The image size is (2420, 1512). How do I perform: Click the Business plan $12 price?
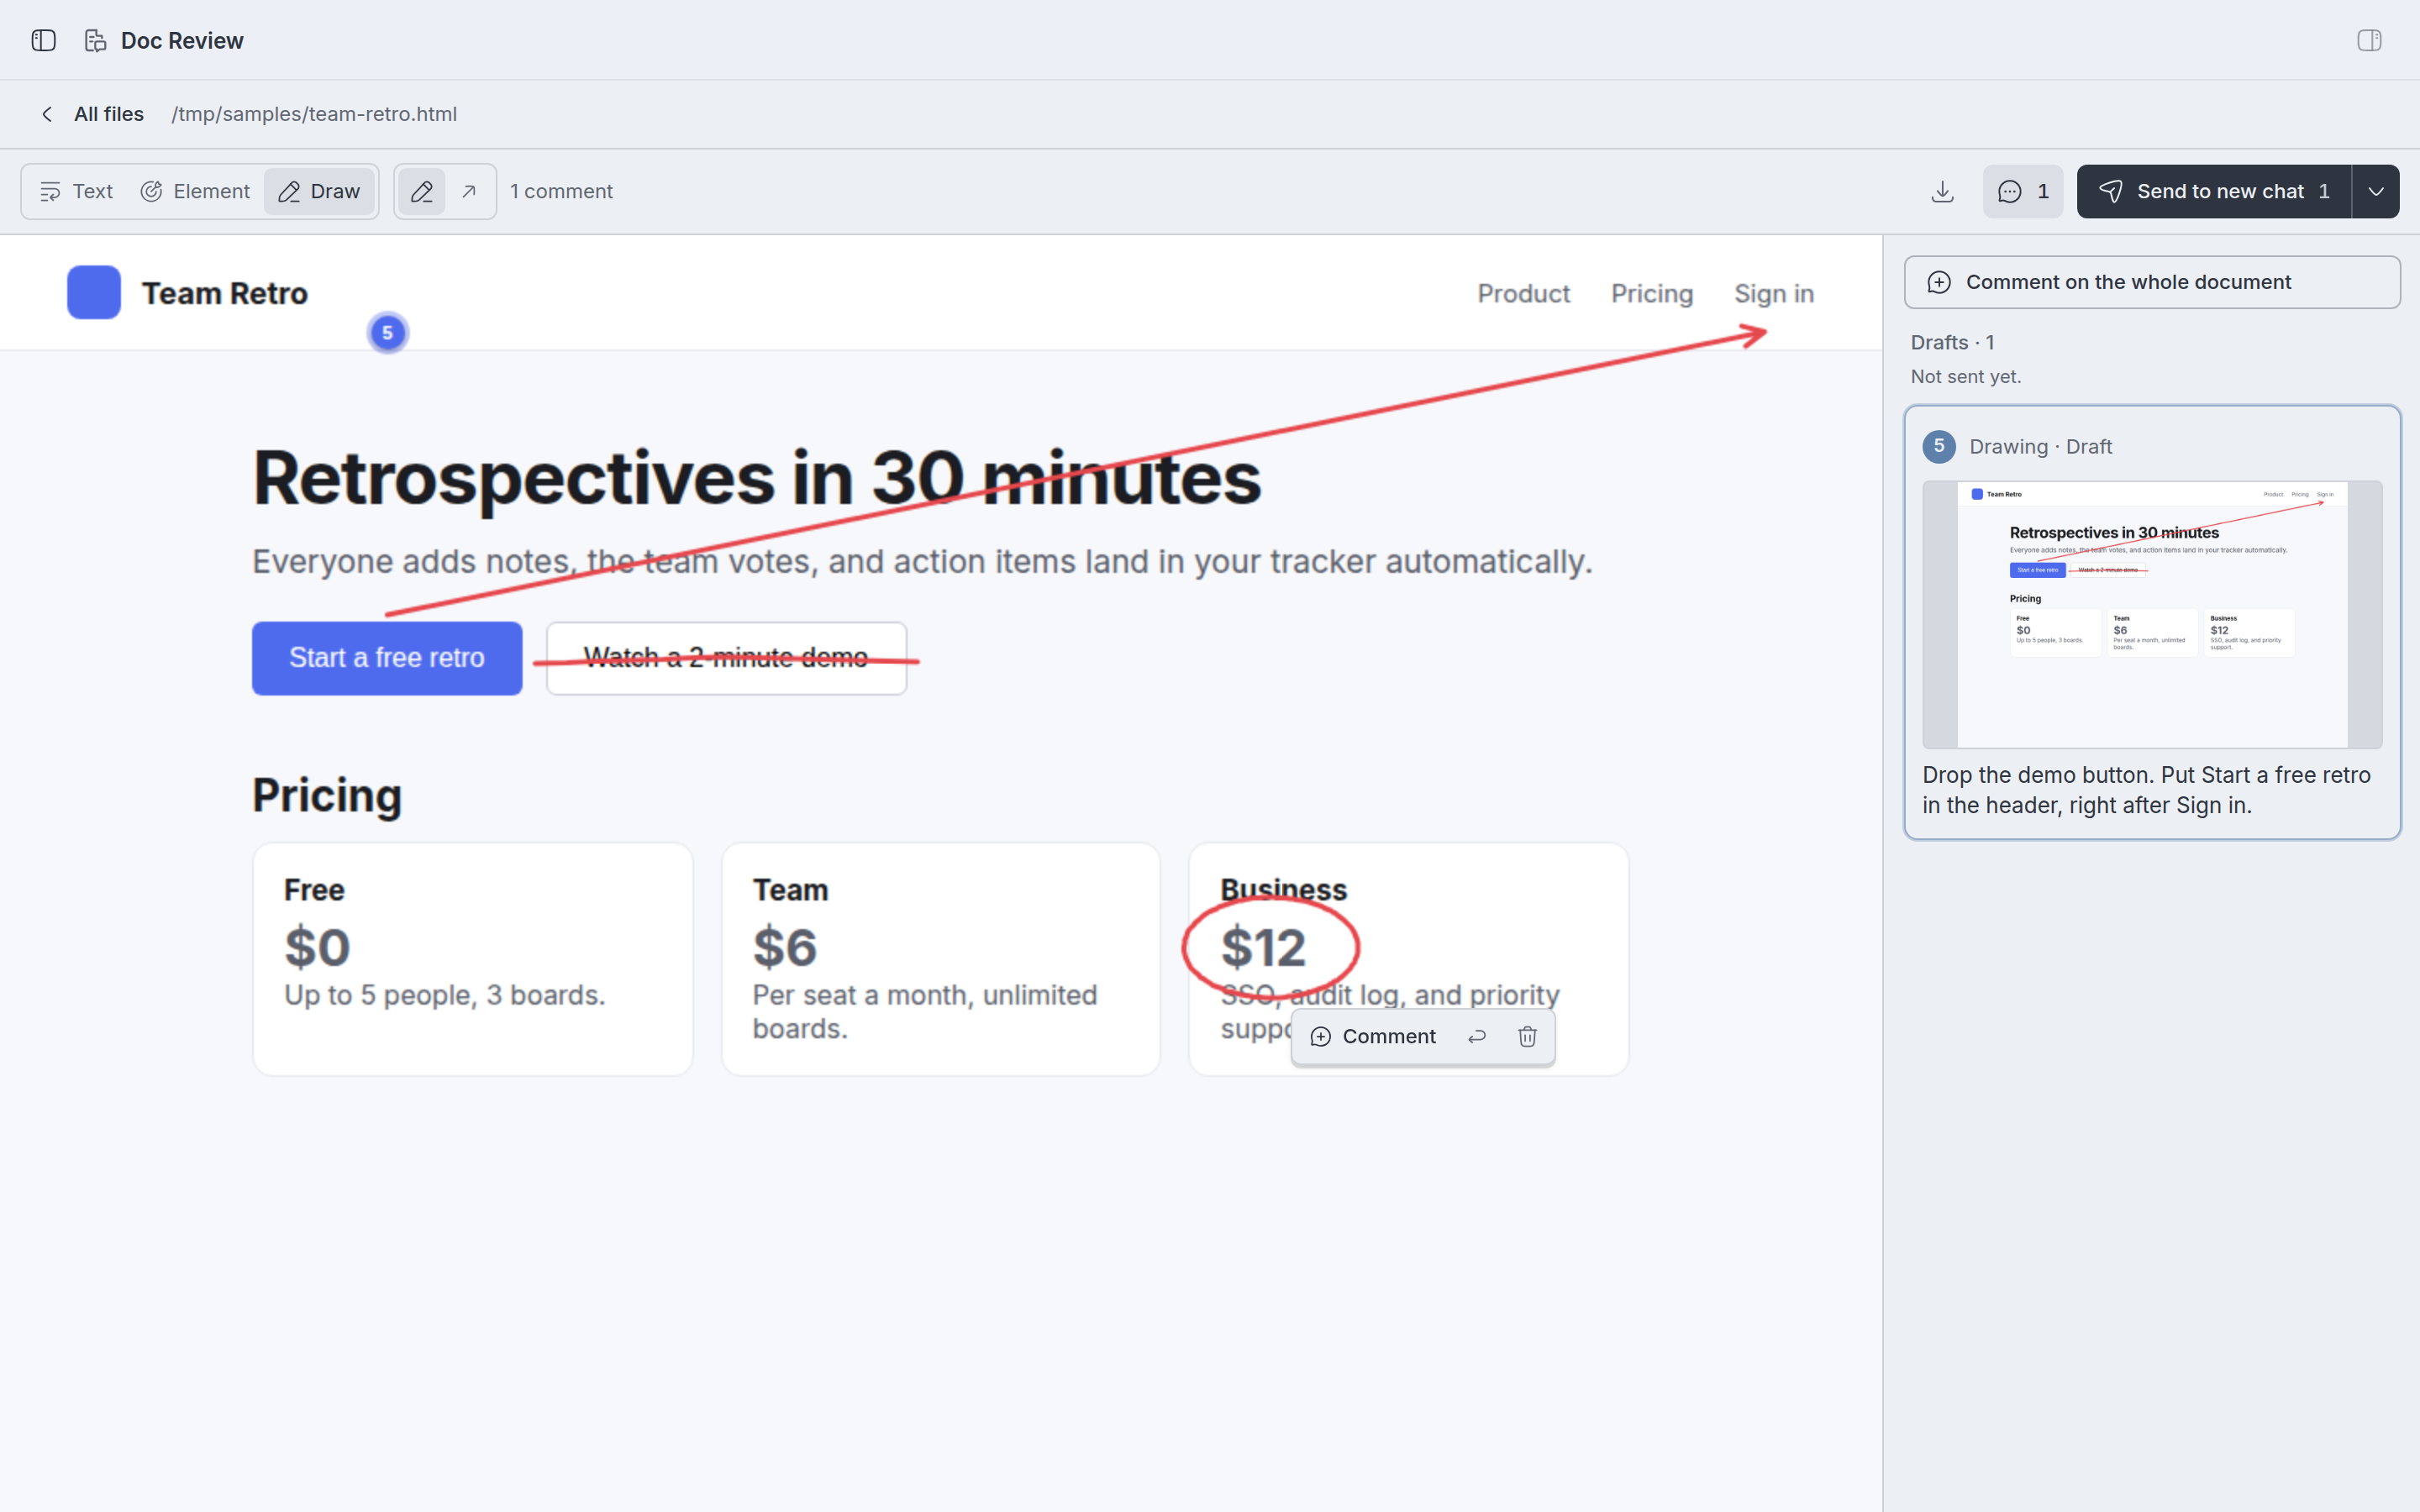[1263, 947]
